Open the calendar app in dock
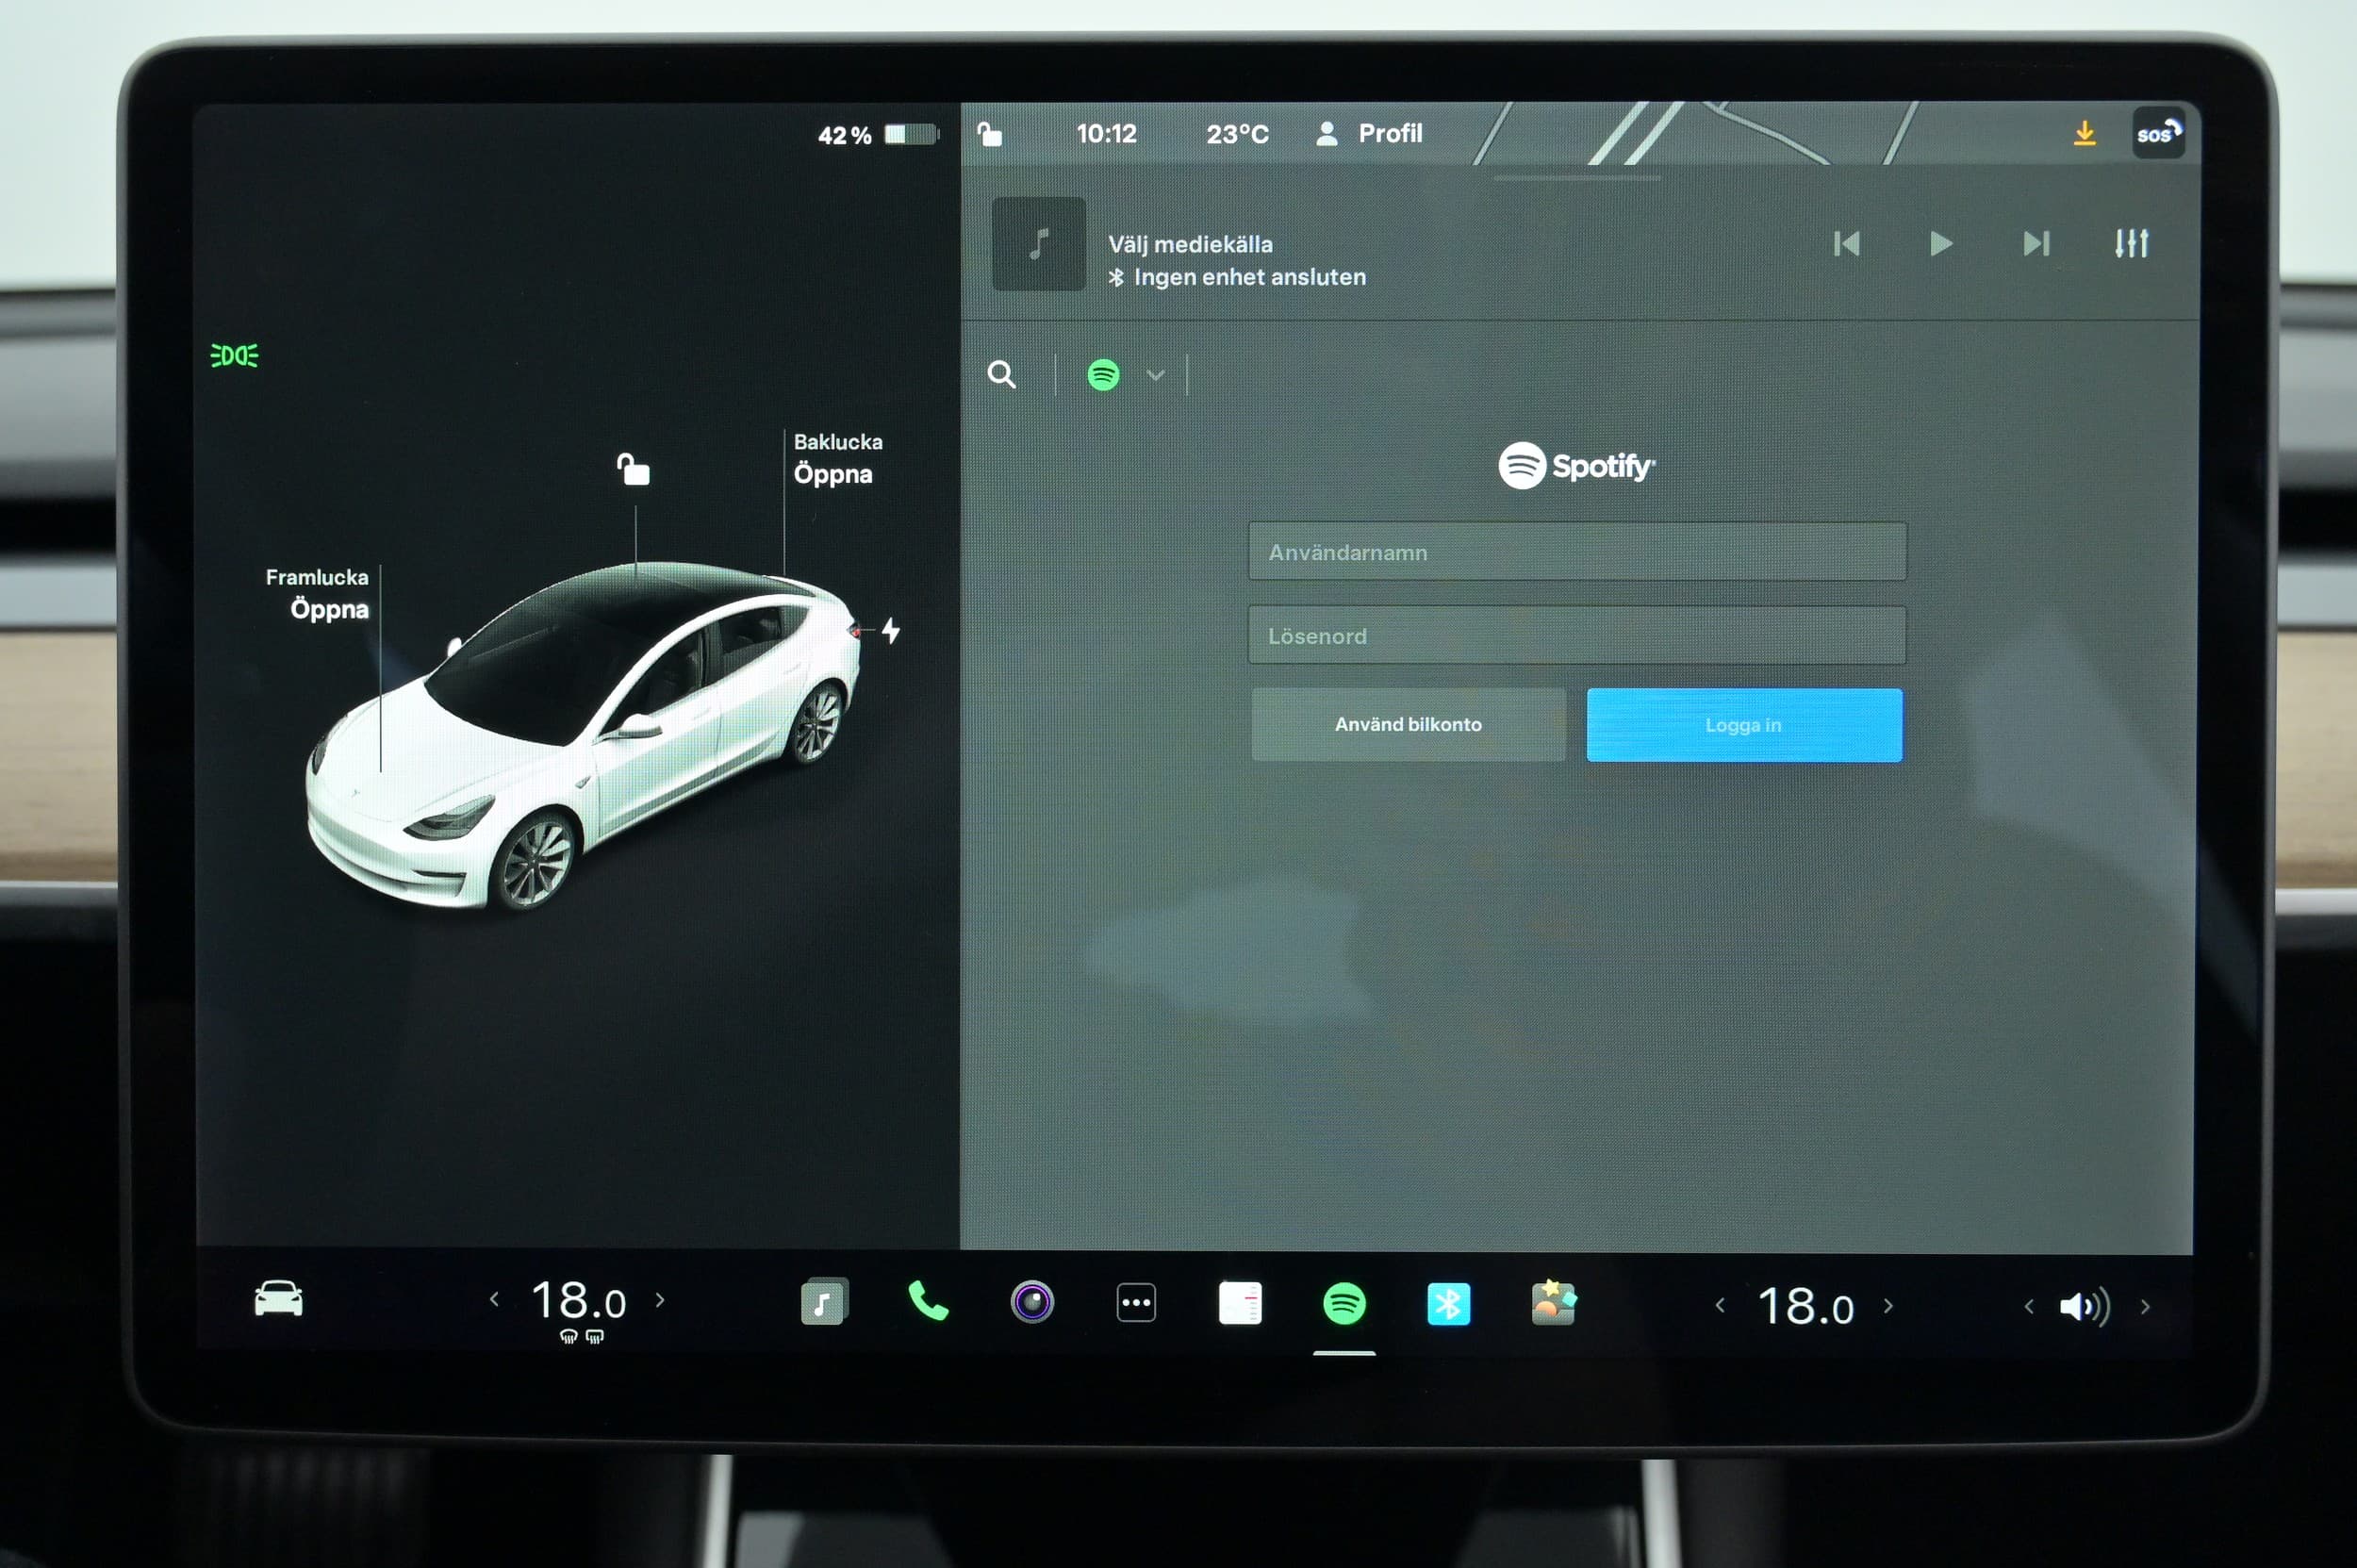Screen dimensions: 2357x1568 [x=1240, y=1303]
